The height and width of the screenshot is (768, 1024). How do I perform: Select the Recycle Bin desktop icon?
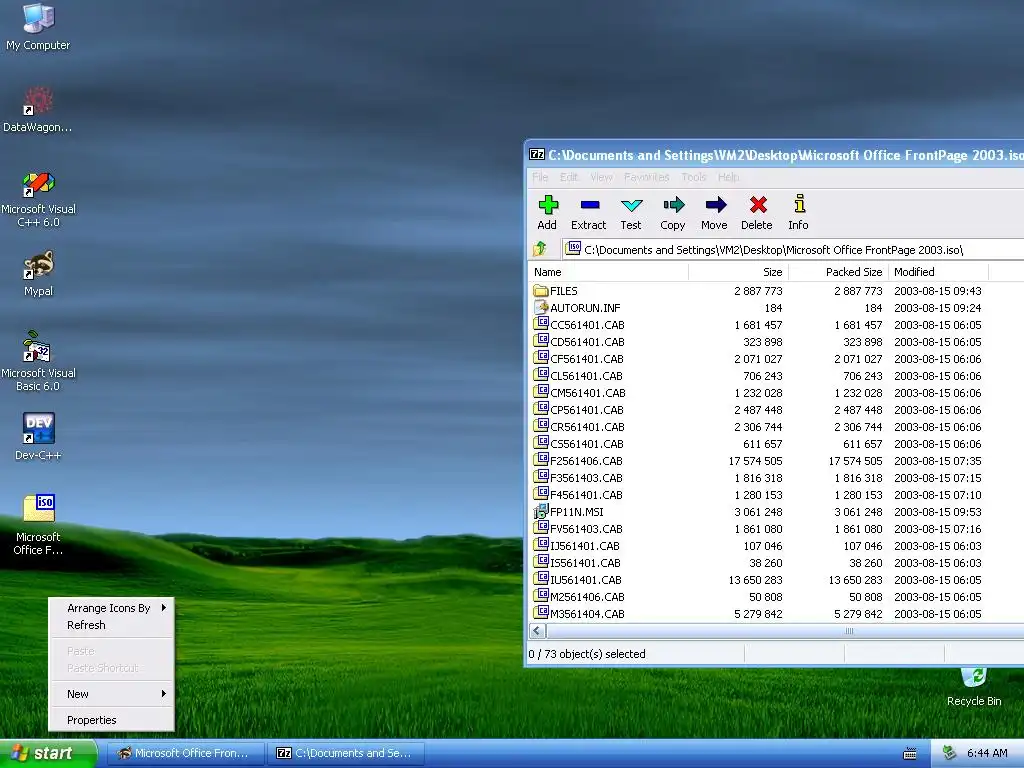pos(973,678)
